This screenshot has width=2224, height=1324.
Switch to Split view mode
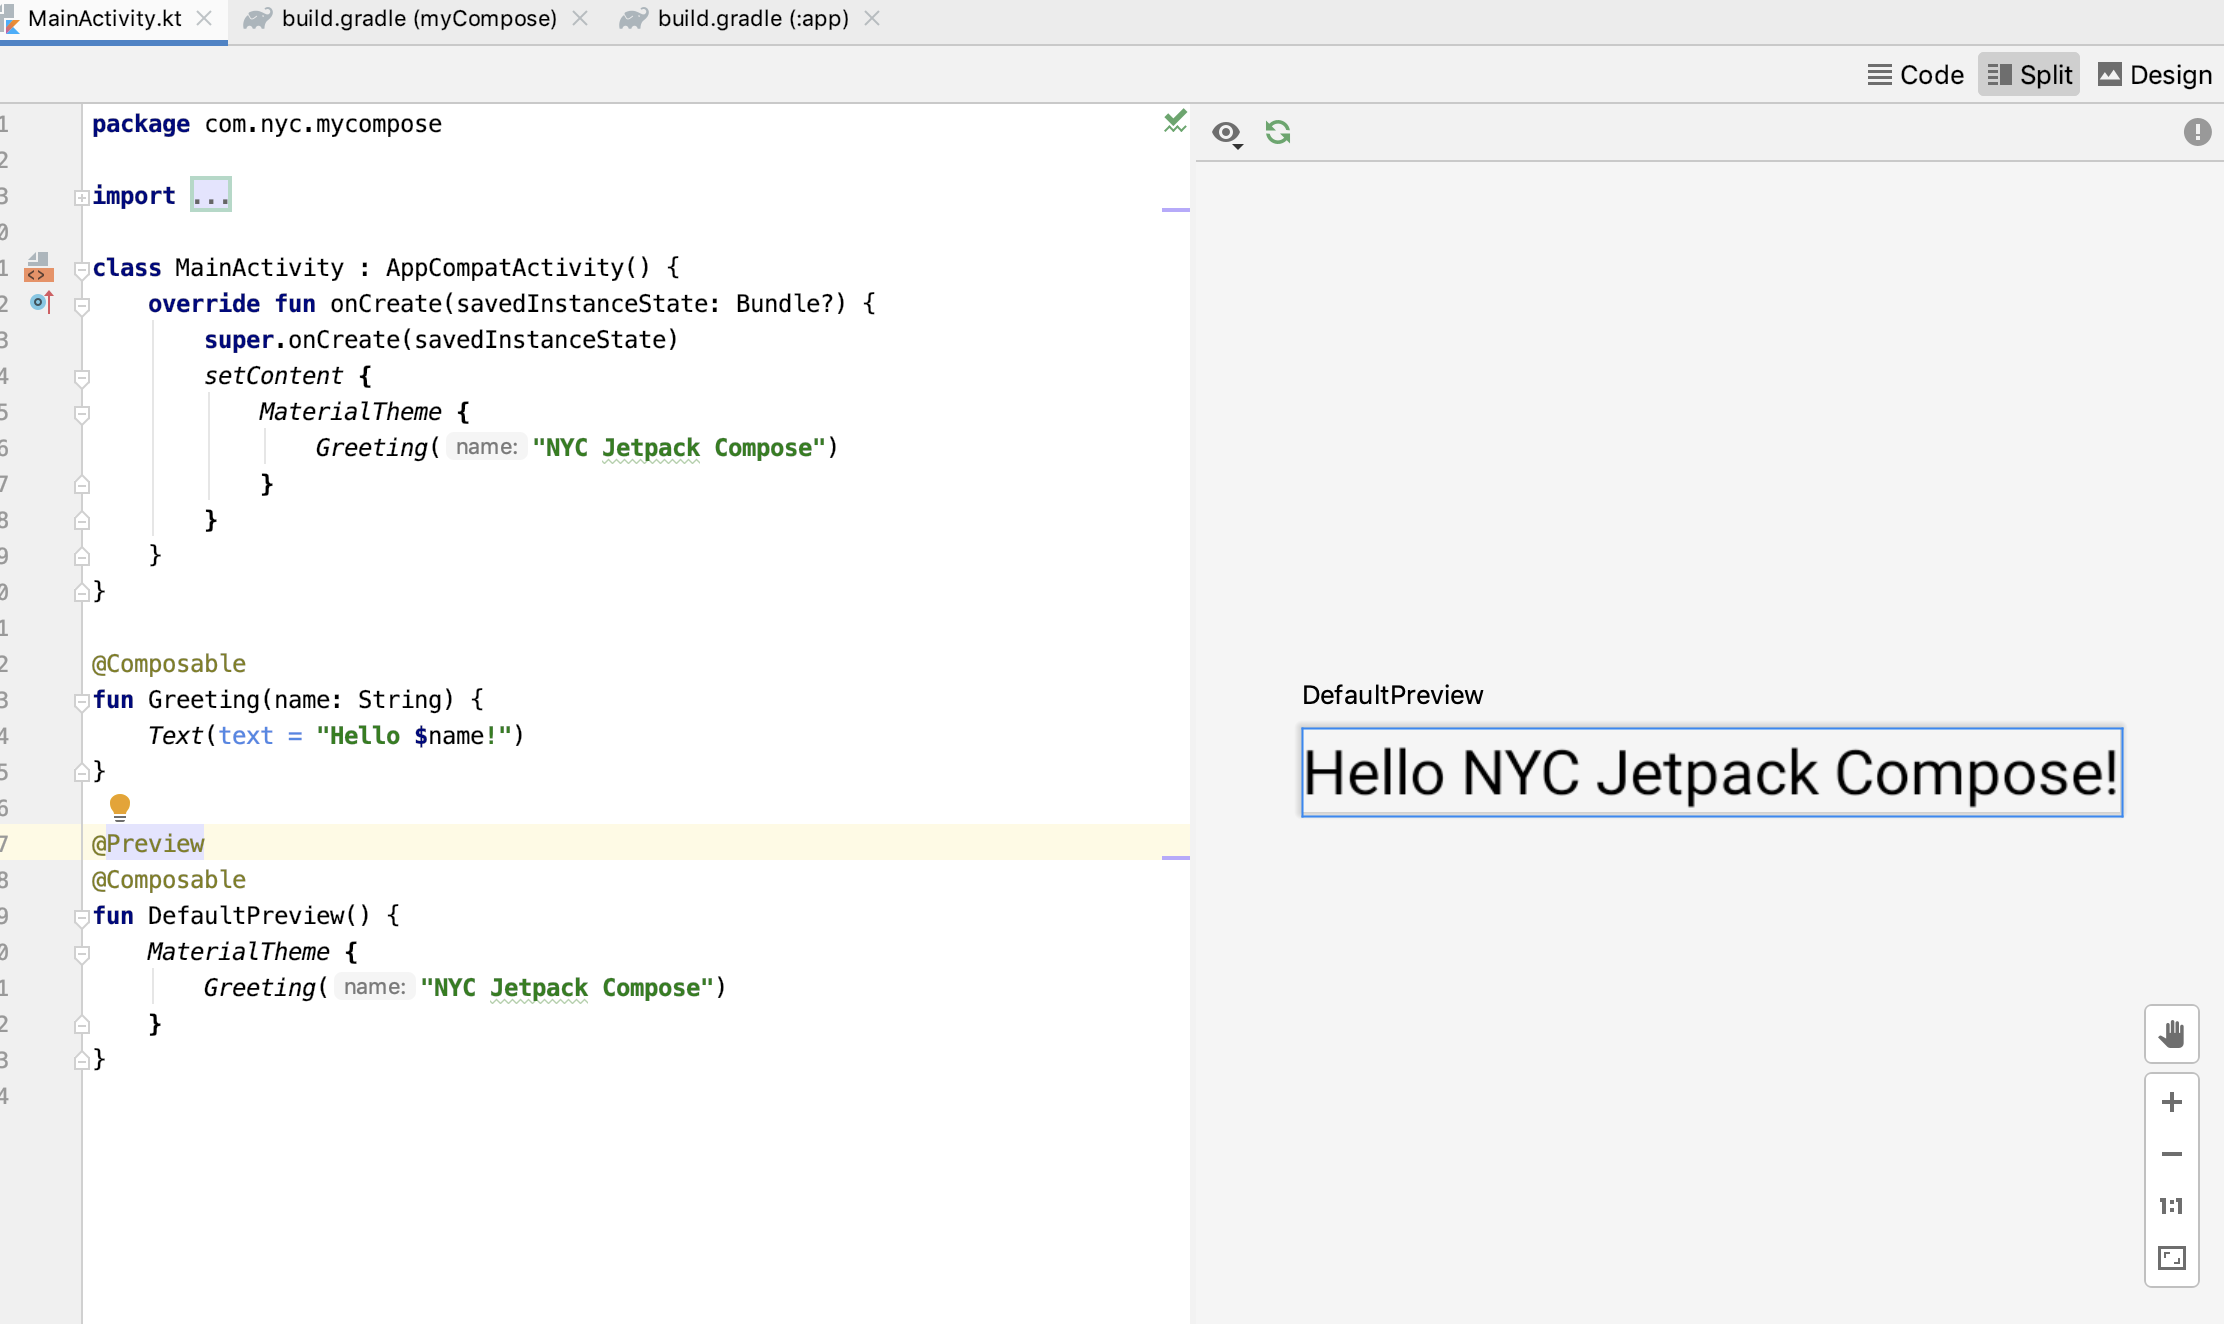pyautogui.click(x=2029, y=75)
